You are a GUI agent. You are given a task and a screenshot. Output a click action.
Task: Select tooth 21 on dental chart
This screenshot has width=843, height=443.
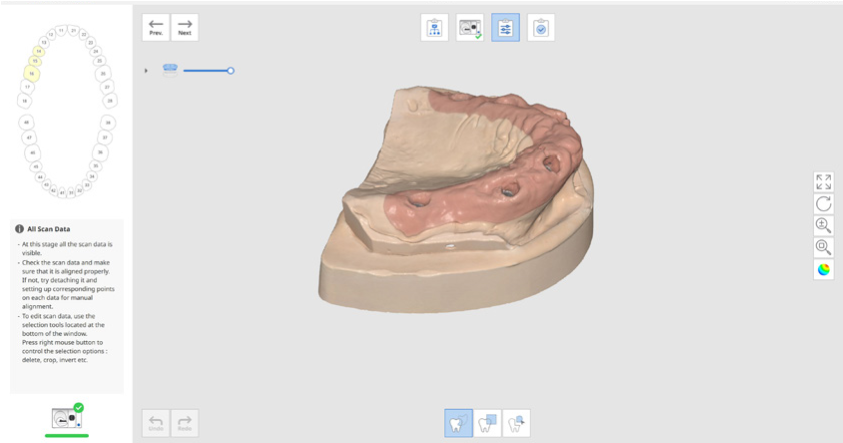(73, 31)
